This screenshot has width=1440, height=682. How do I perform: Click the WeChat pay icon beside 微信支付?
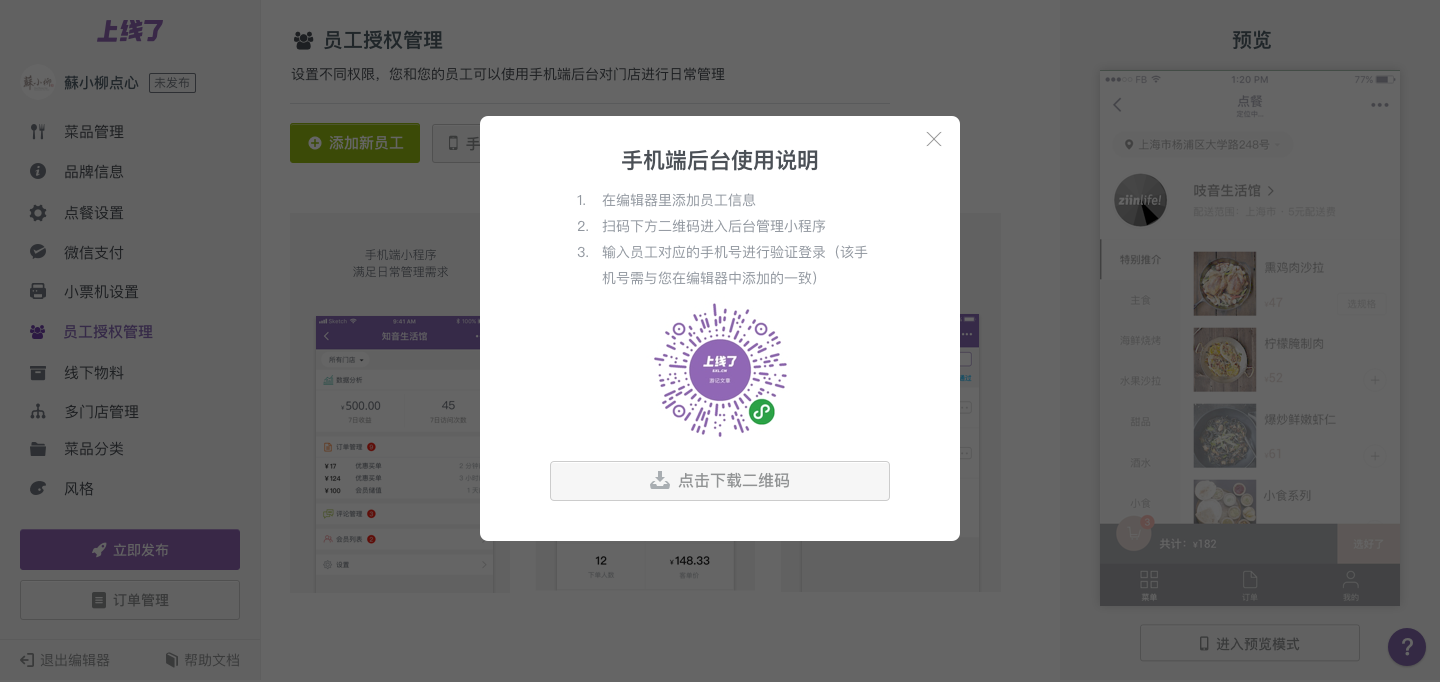click(38, 252)
